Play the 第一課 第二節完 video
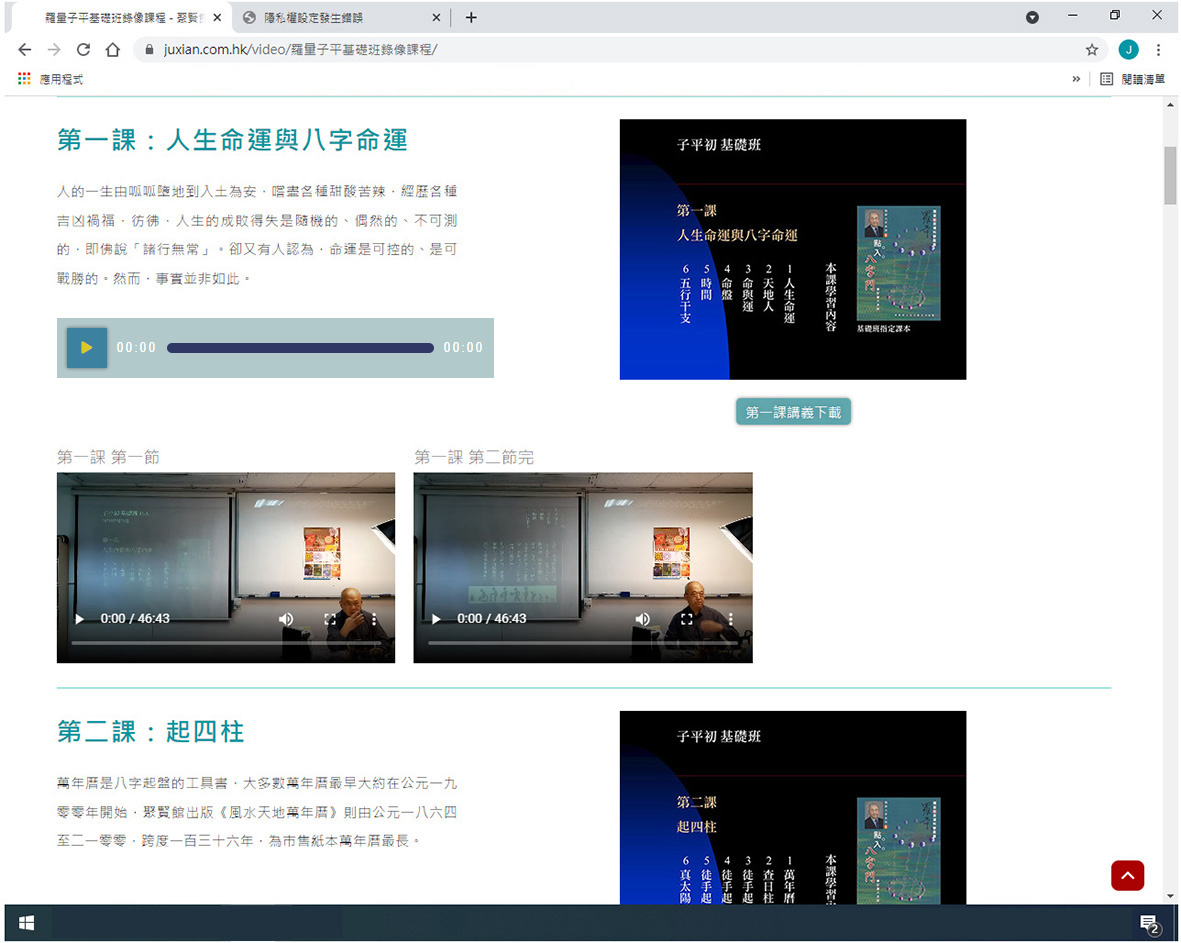Image resolution: width=1181 pixels, height=943 pixels. 436,619
